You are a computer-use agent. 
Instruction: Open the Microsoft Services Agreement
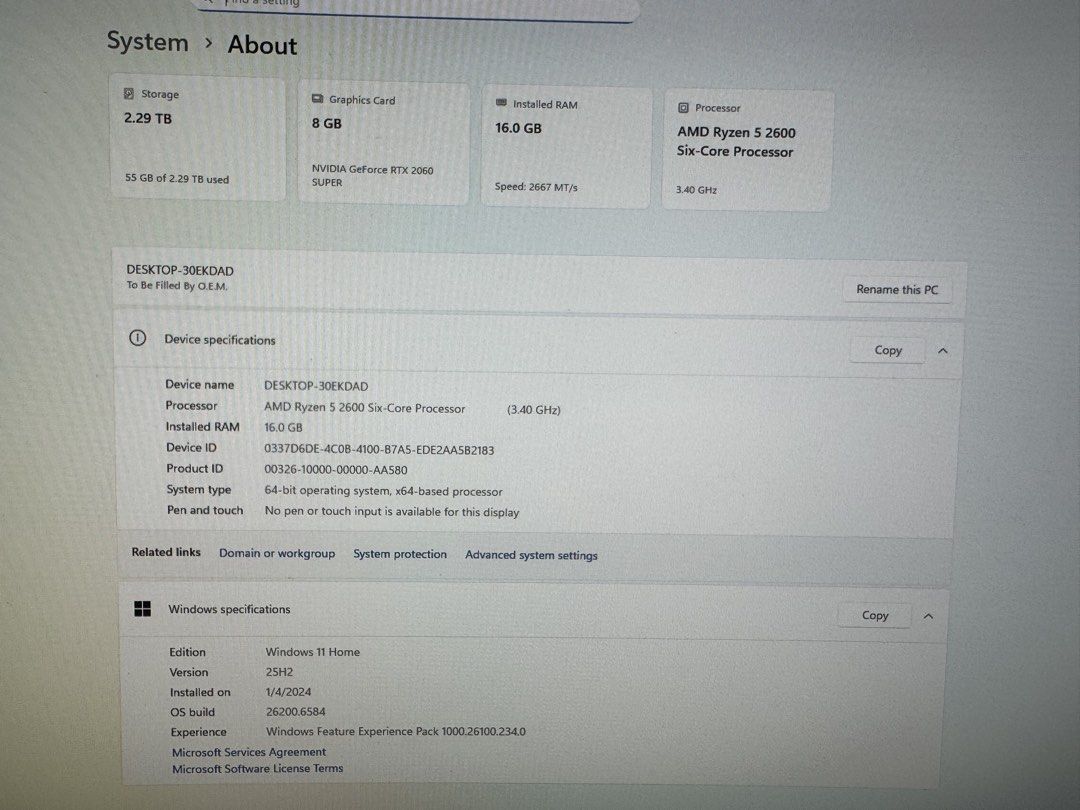(x=248, y=751)
